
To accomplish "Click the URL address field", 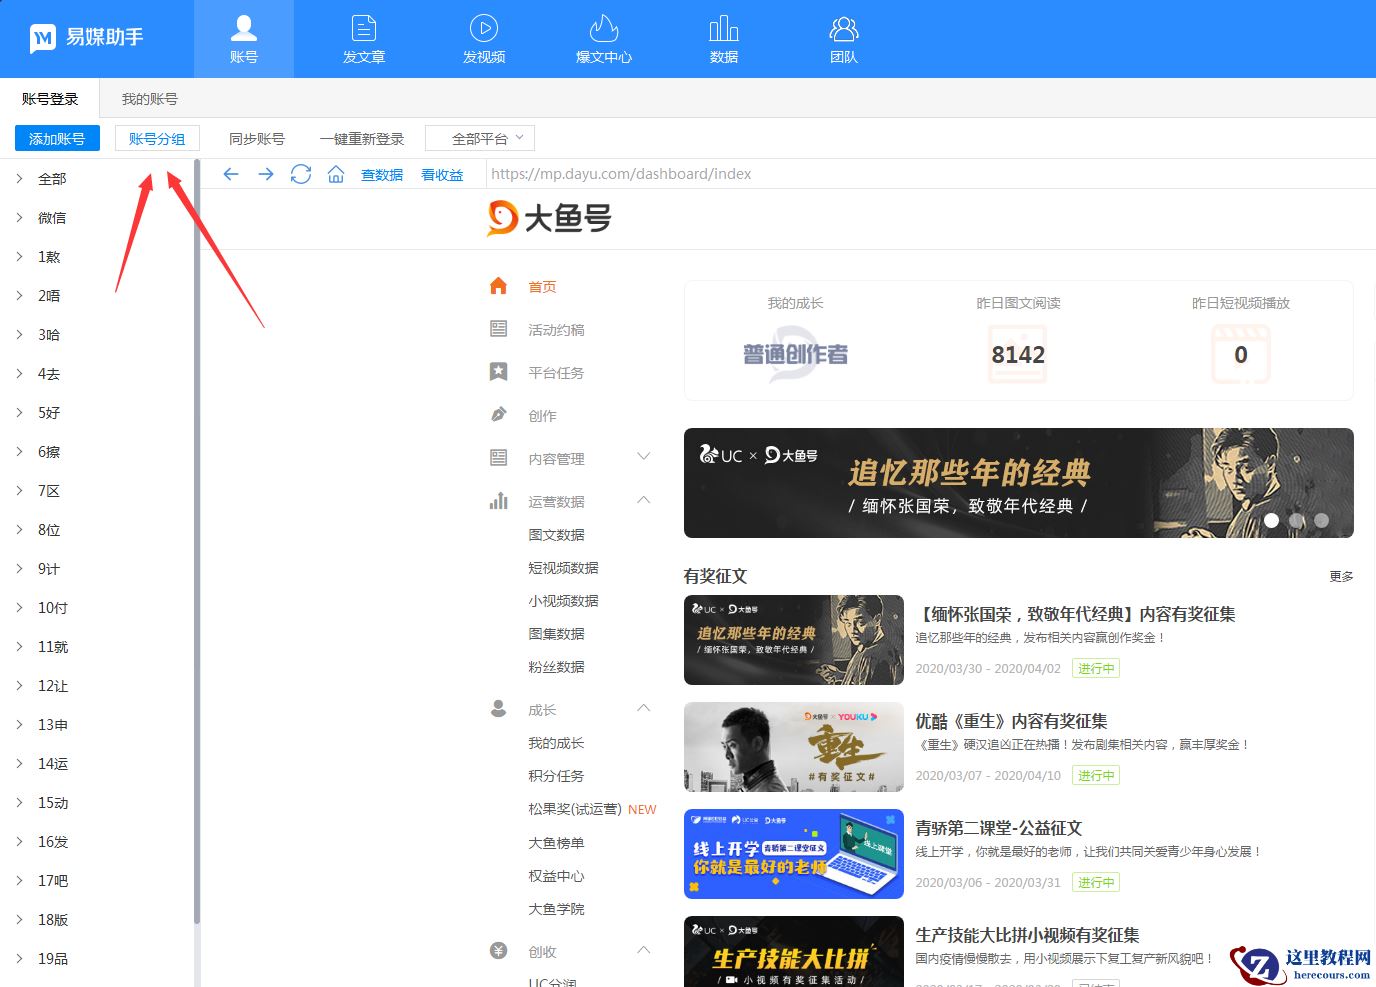I will tap(930, 174).
